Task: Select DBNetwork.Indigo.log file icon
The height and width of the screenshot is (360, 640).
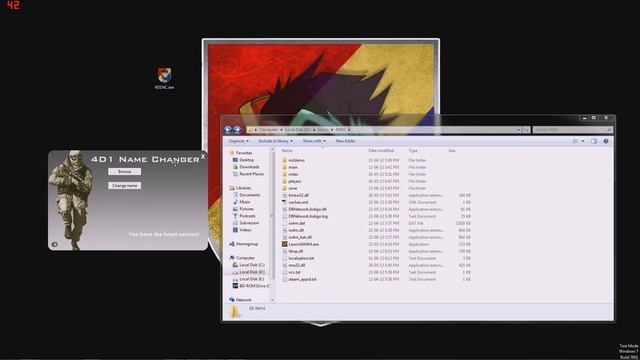Action: click(284, 216)
